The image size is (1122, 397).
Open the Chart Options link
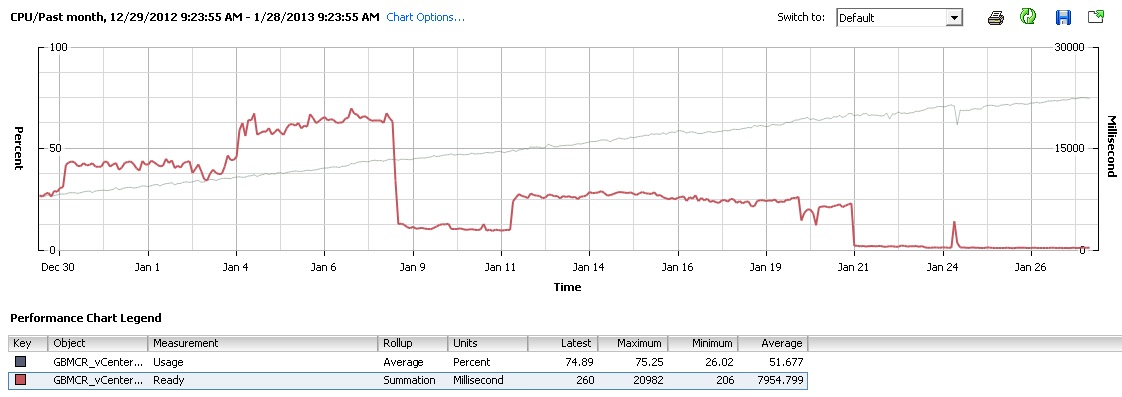(425, 17)
